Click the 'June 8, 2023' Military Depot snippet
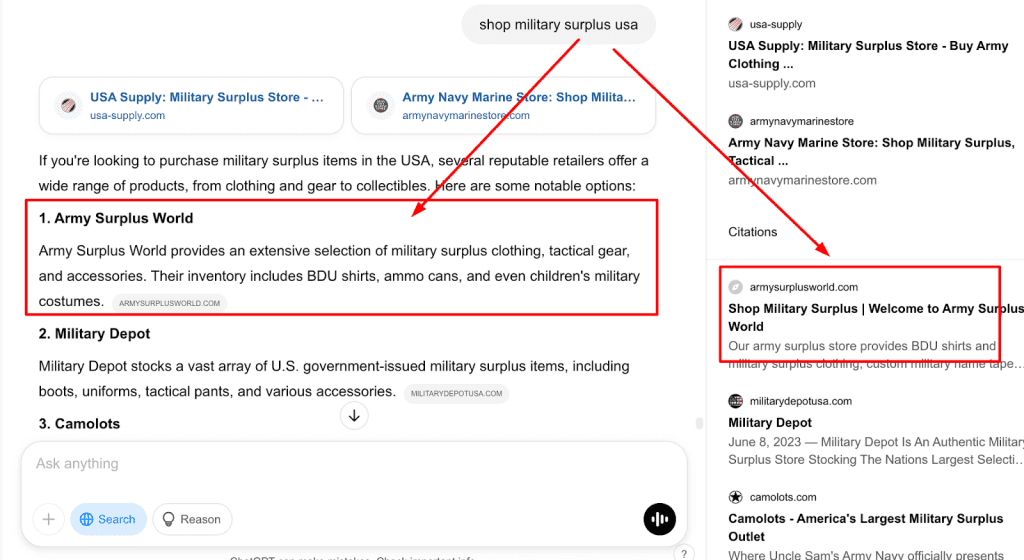 876,451
